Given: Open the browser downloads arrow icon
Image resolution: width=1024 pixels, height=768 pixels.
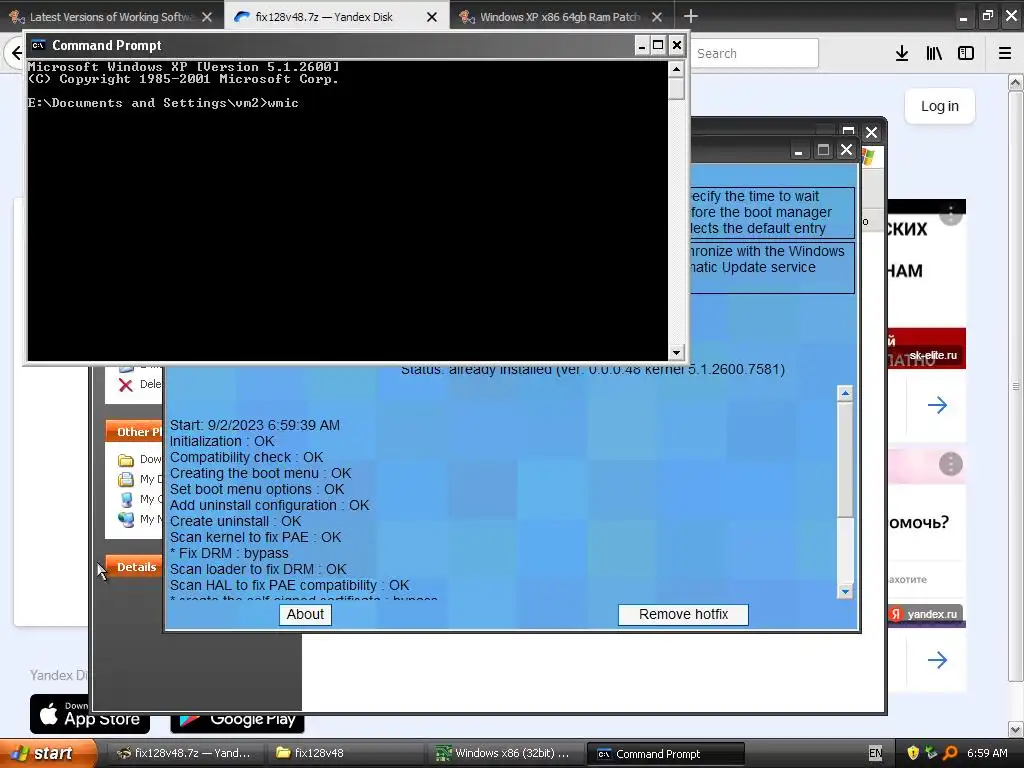Looking at the screenshot, I should (902, 54).
